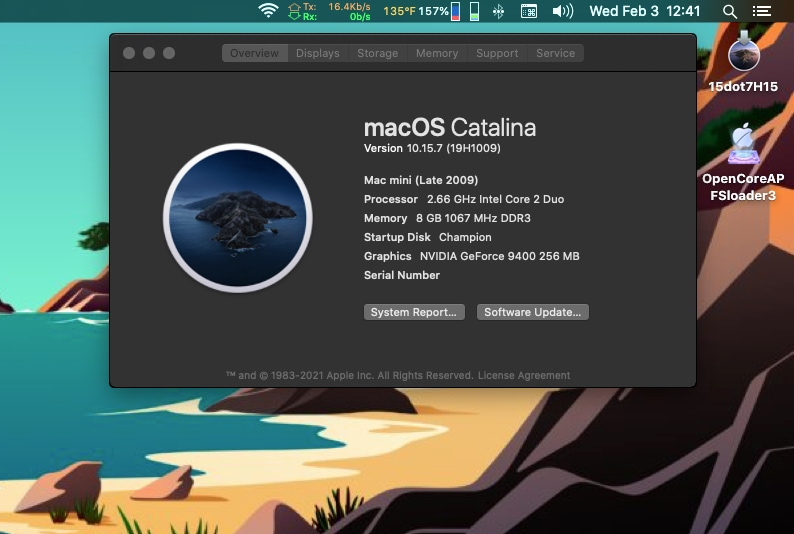Open the Storage tab
Image resolution: width=794 pixels, height=534 pixels.
coord(378,53)
